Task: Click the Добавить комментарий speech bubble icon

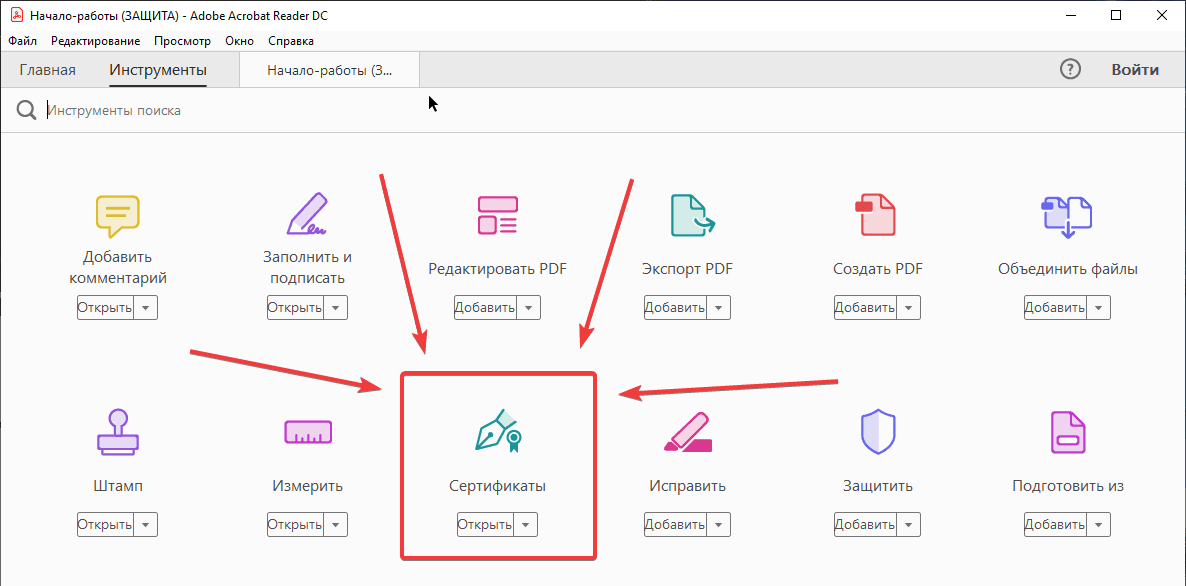Action: click(x=117, y=215)
